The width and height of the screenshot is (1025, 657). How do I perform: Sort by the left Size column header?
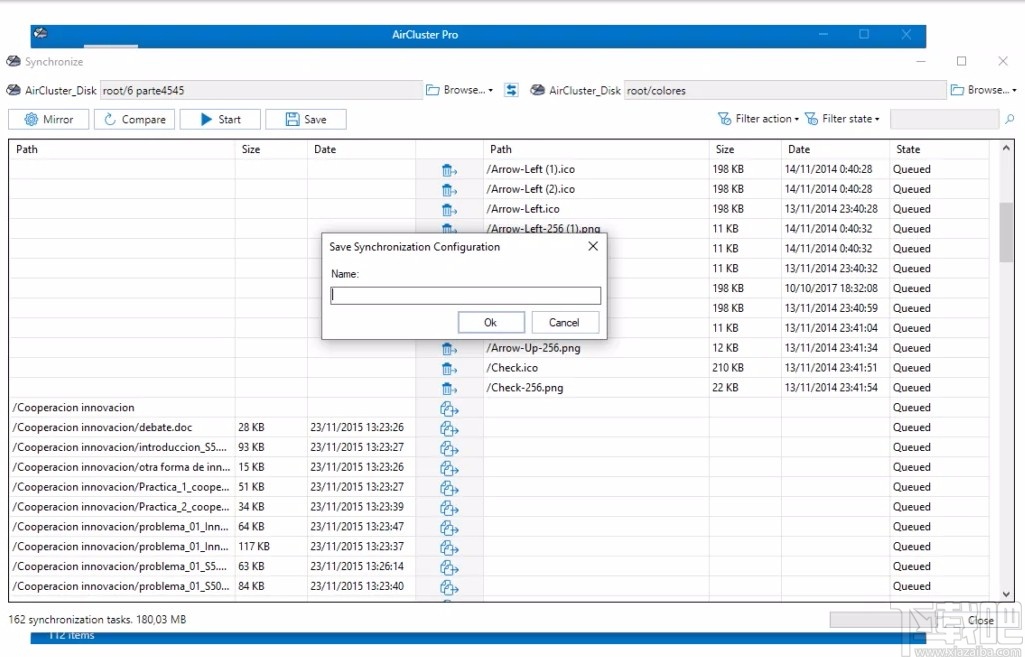[271, 149]
